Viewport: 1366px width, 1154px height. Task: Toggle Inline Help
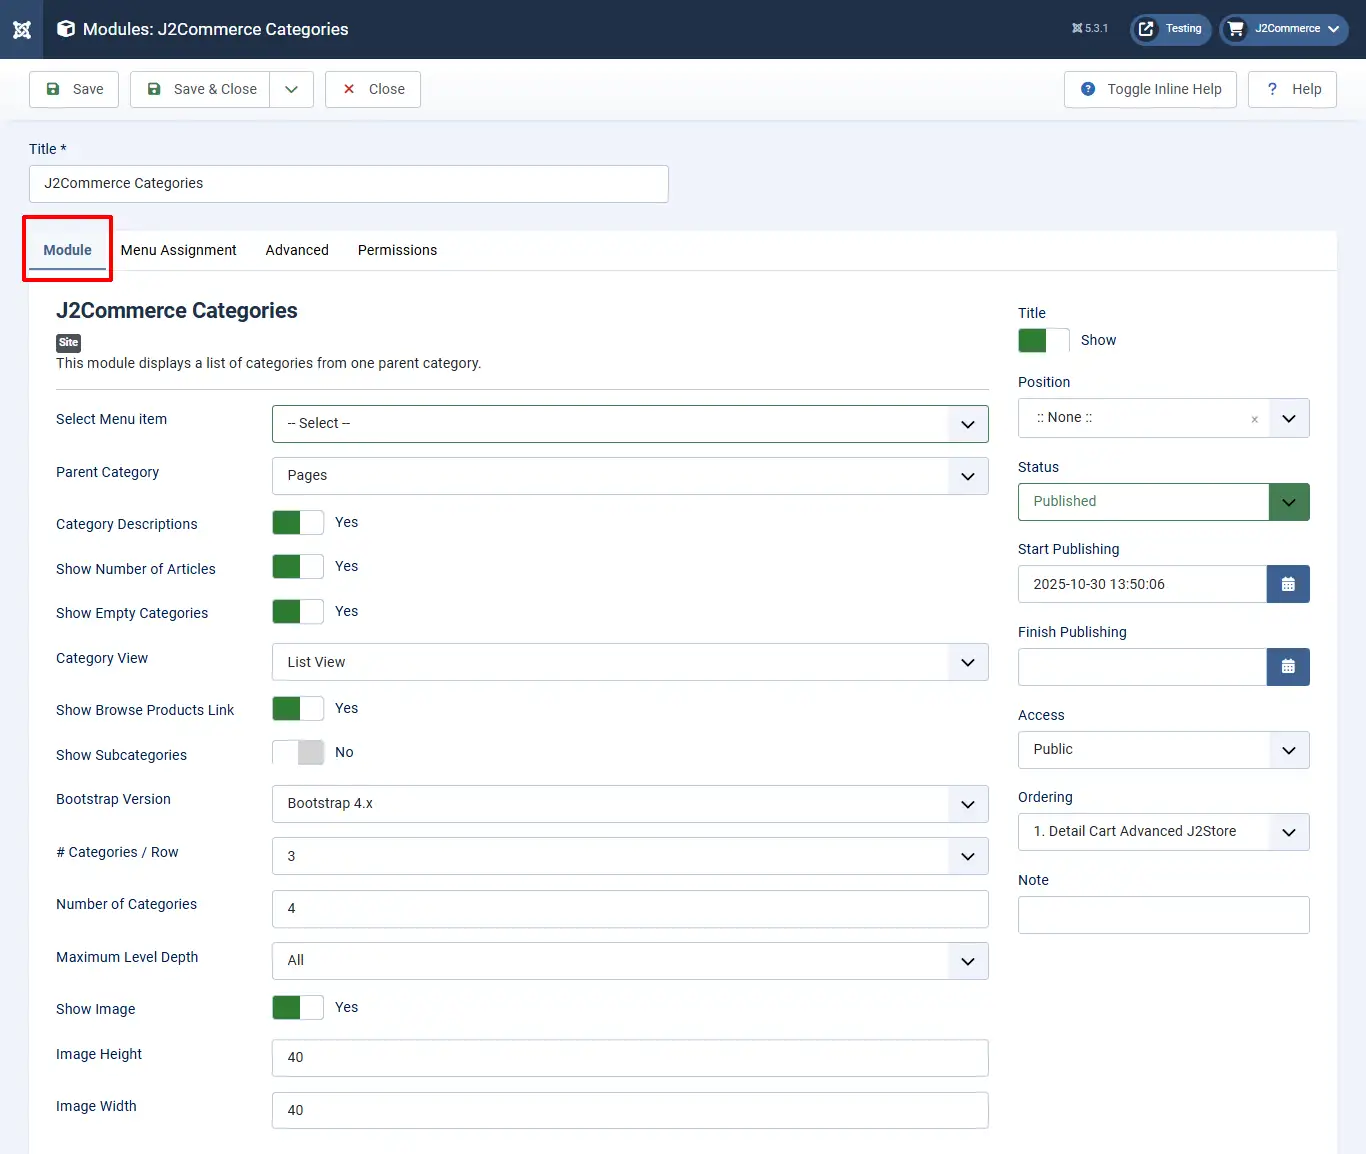coord(1150,89)
